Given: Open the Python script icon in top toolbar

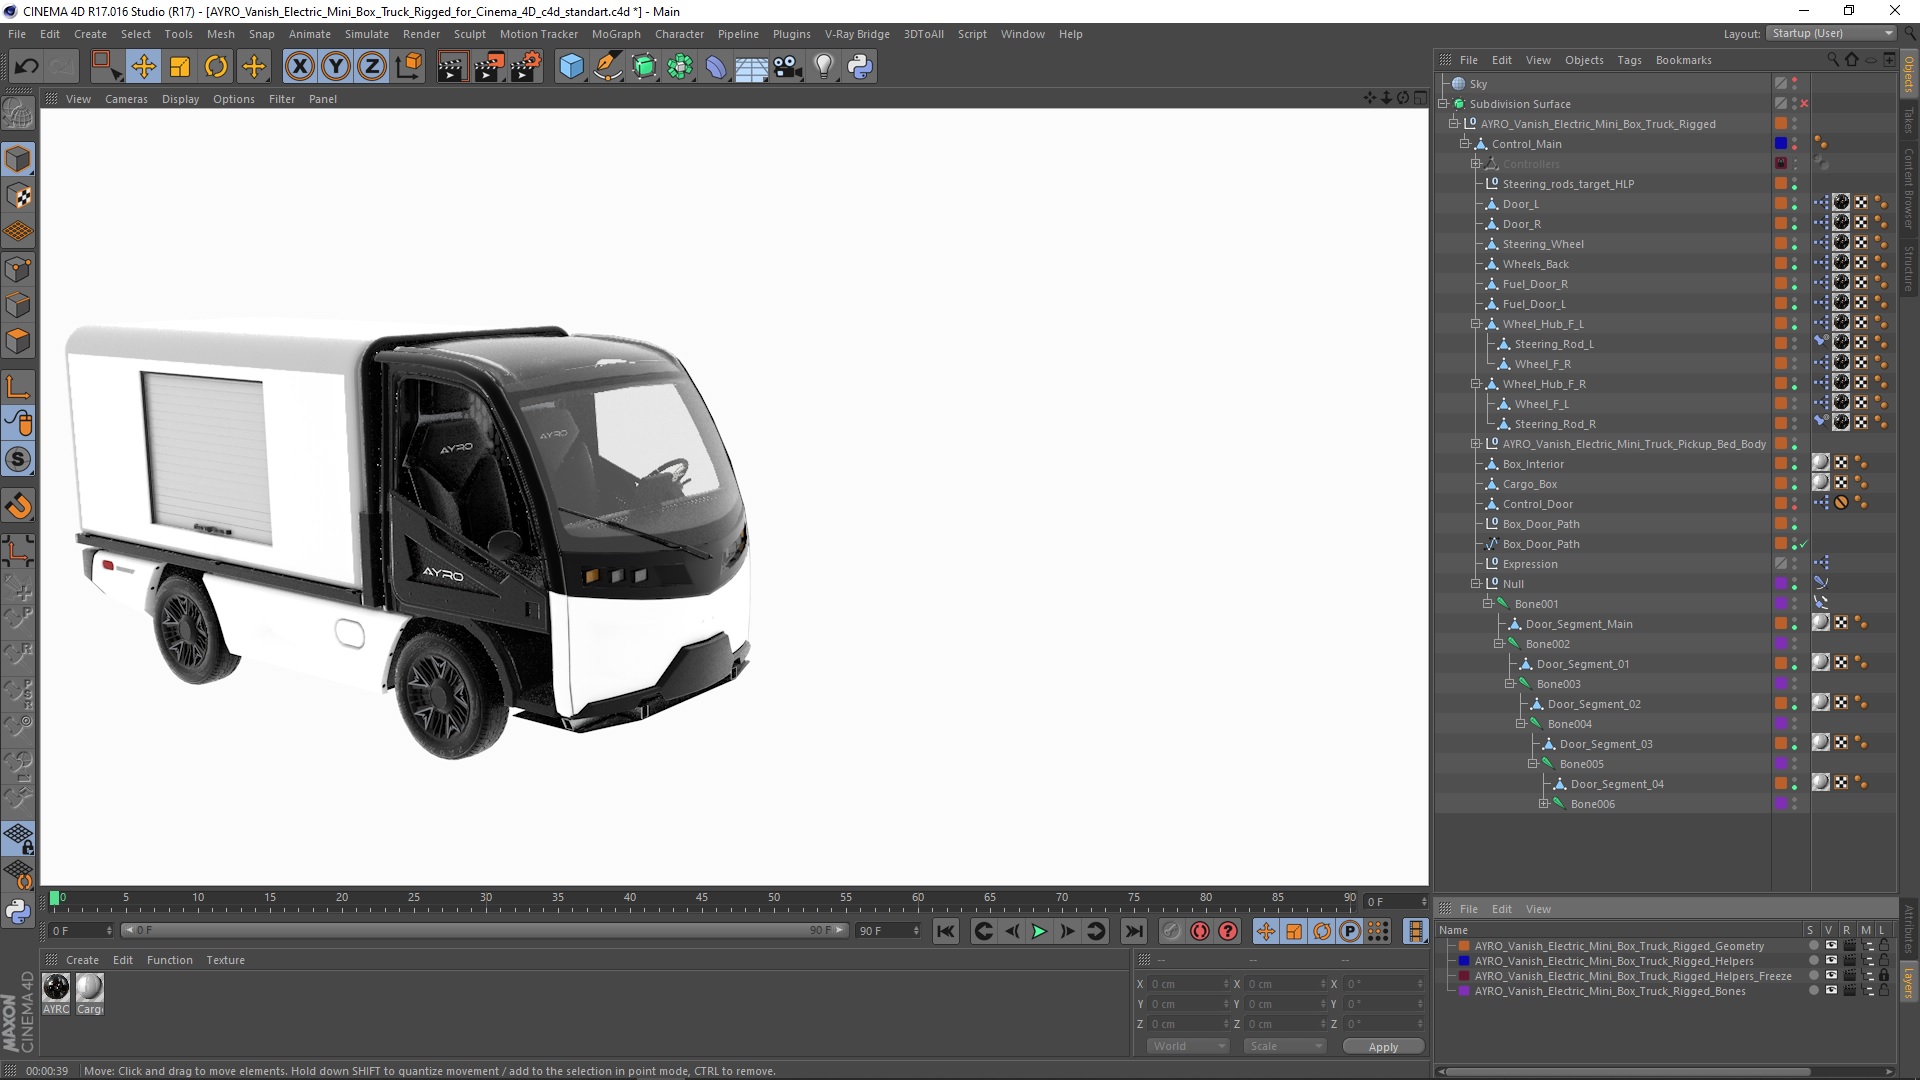Looking at the screenshot, I should [860, 67].
